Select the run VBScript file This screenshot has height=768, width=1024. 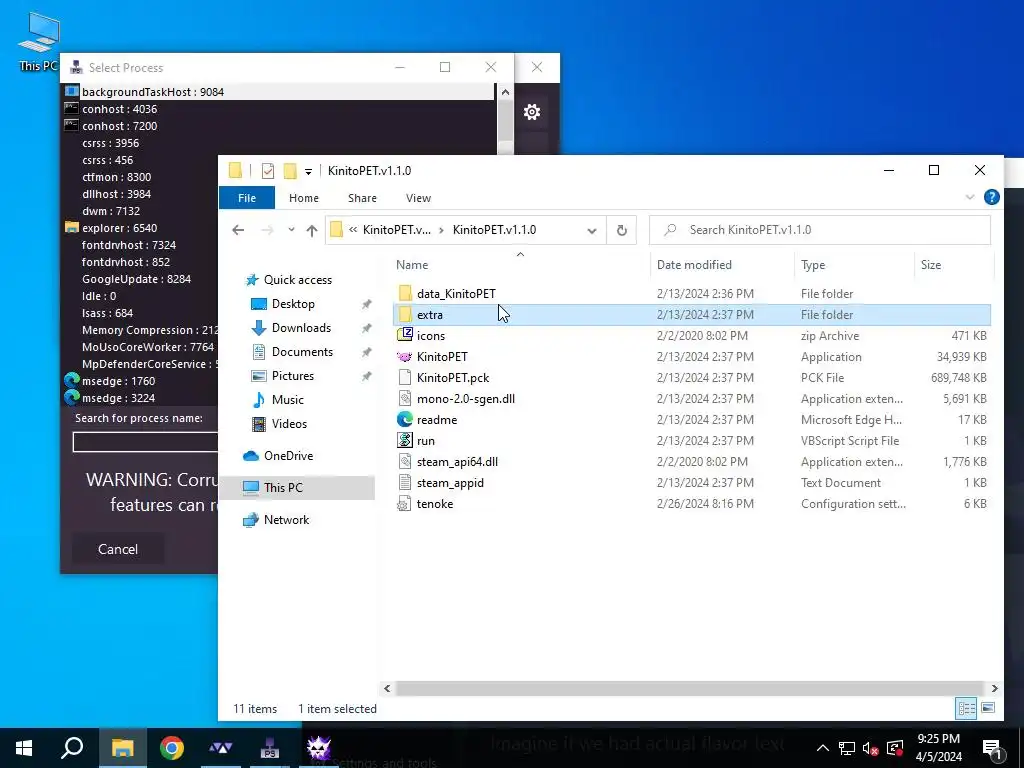pos(426,440)
